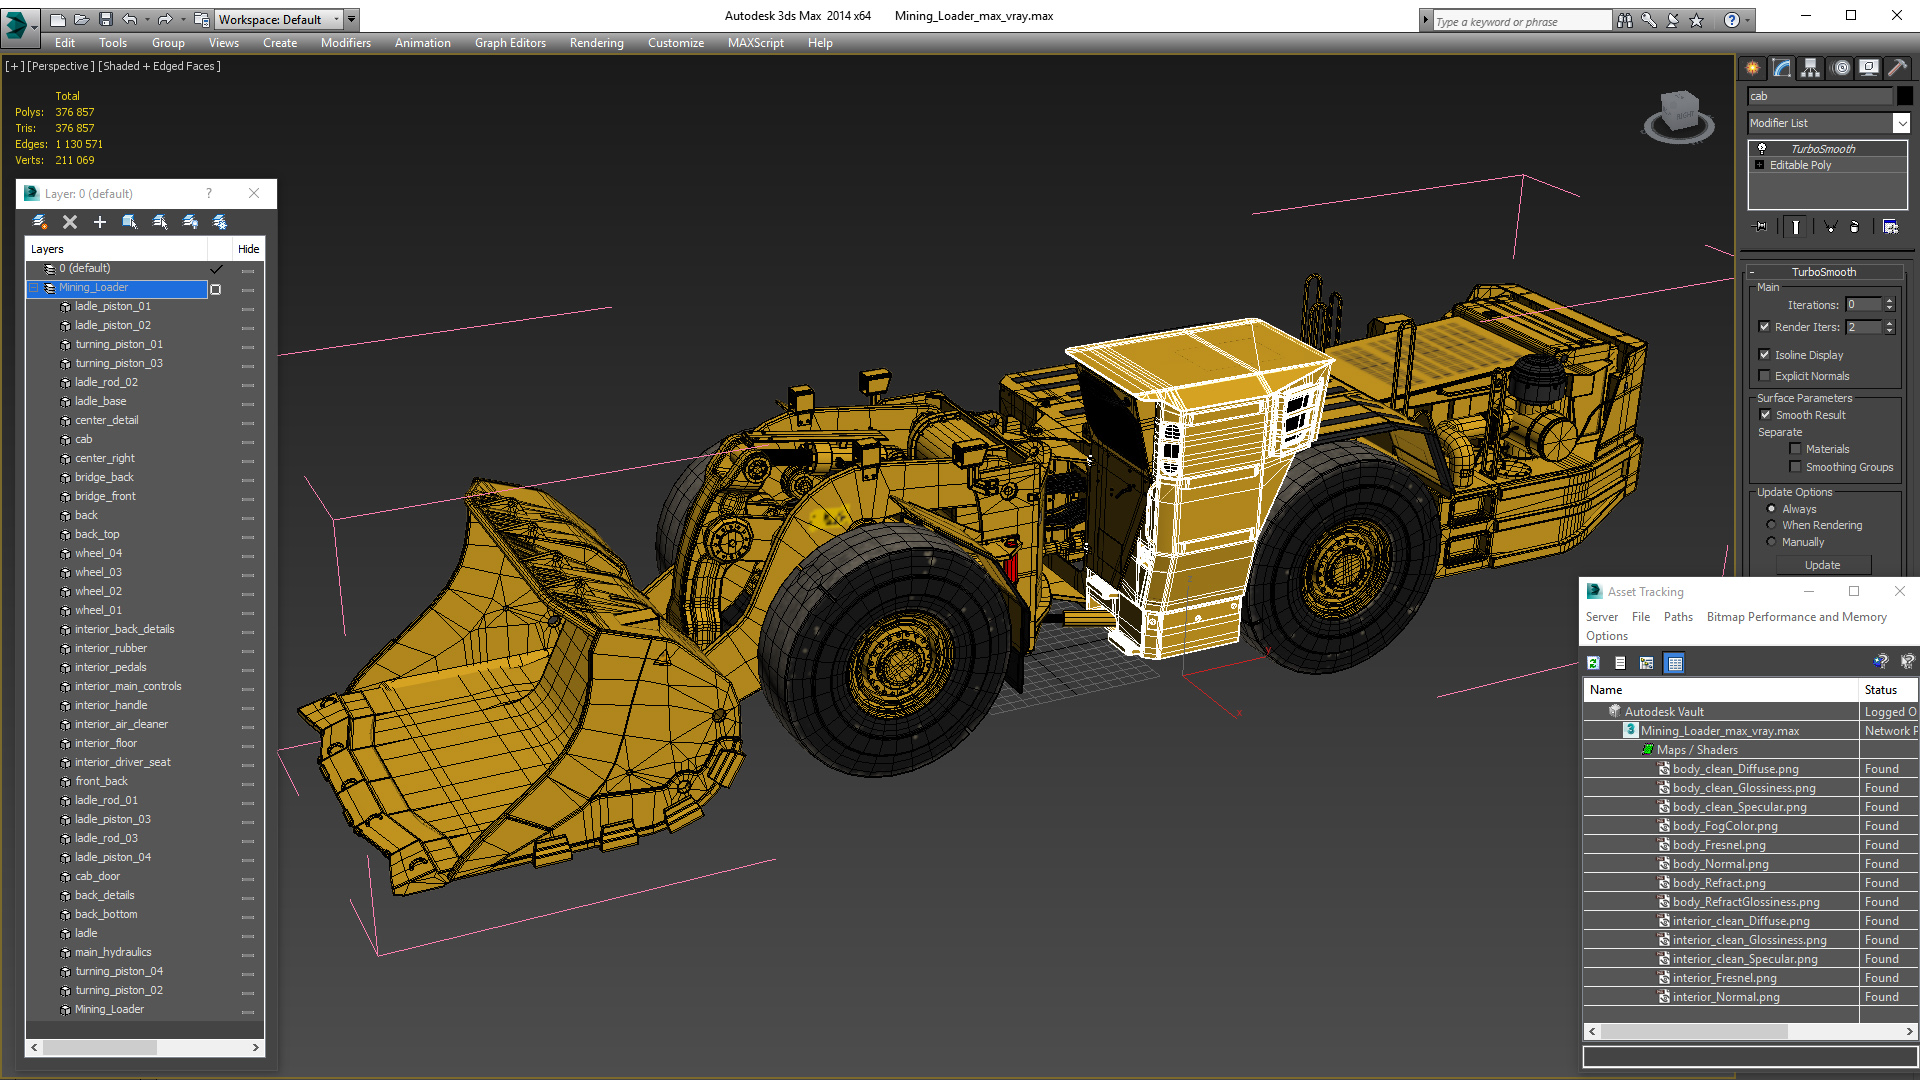Collapse the Mining_Loader layer tree

33,288
